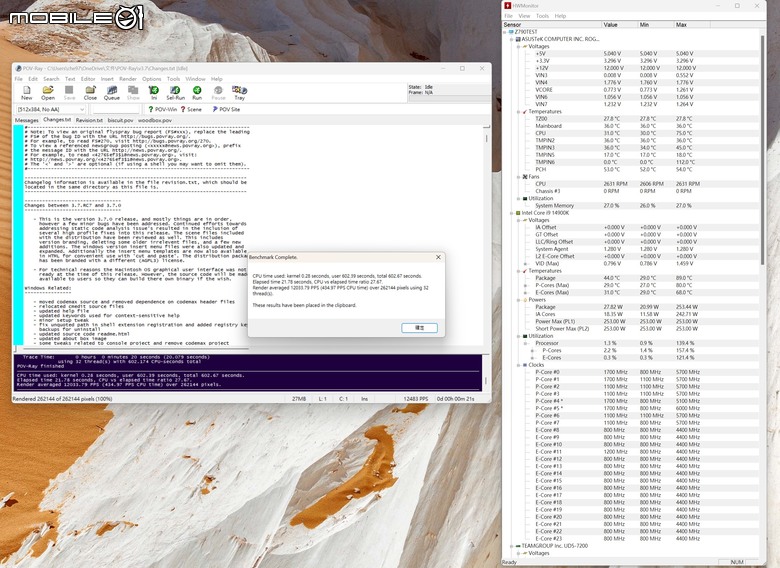Viewport: 780px width, 568px height.
Task: Open the Scene help shortcut
Action: (192, 109)
